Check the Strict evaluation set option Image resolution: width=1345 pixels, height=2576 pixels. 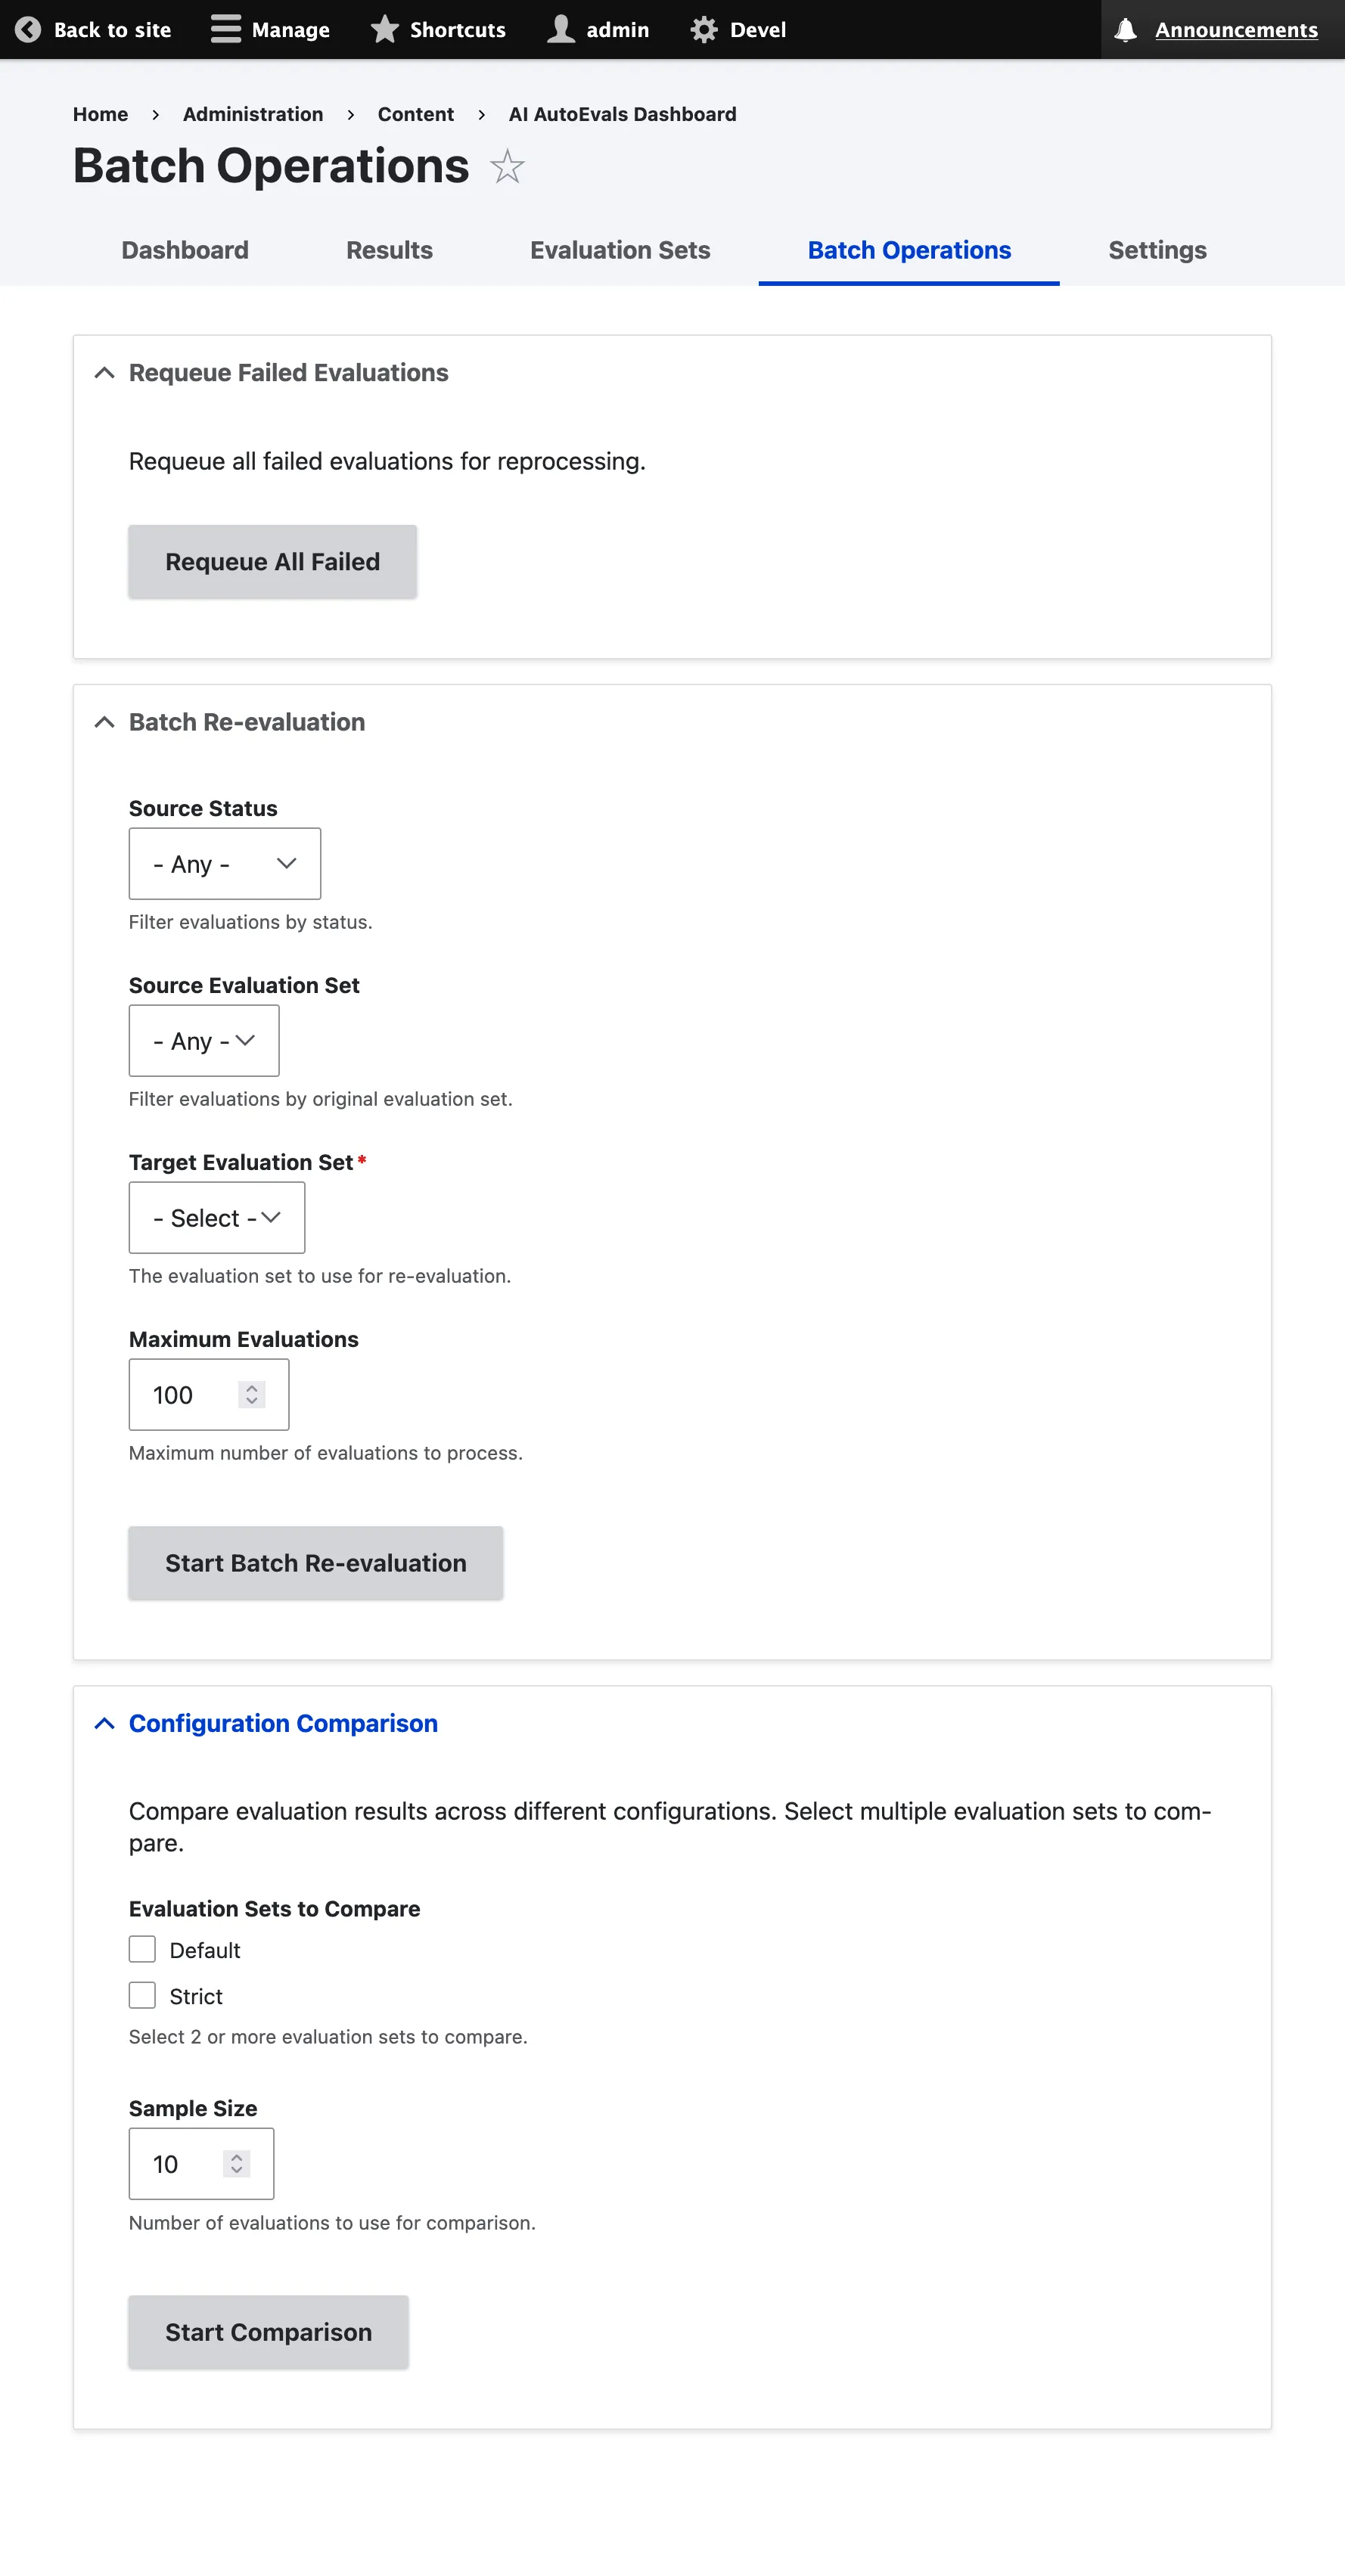(142, 1995)
